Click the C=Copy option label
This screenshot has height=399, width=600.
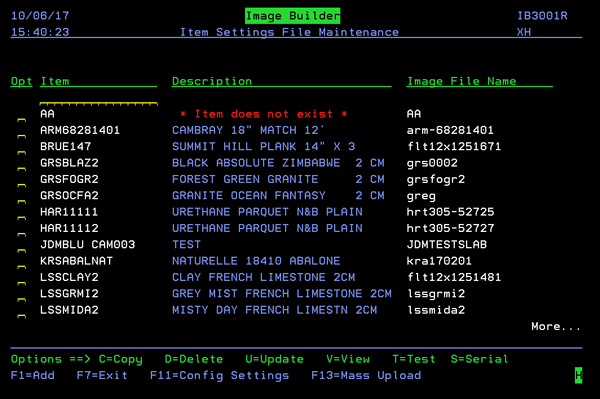point(121,359)
